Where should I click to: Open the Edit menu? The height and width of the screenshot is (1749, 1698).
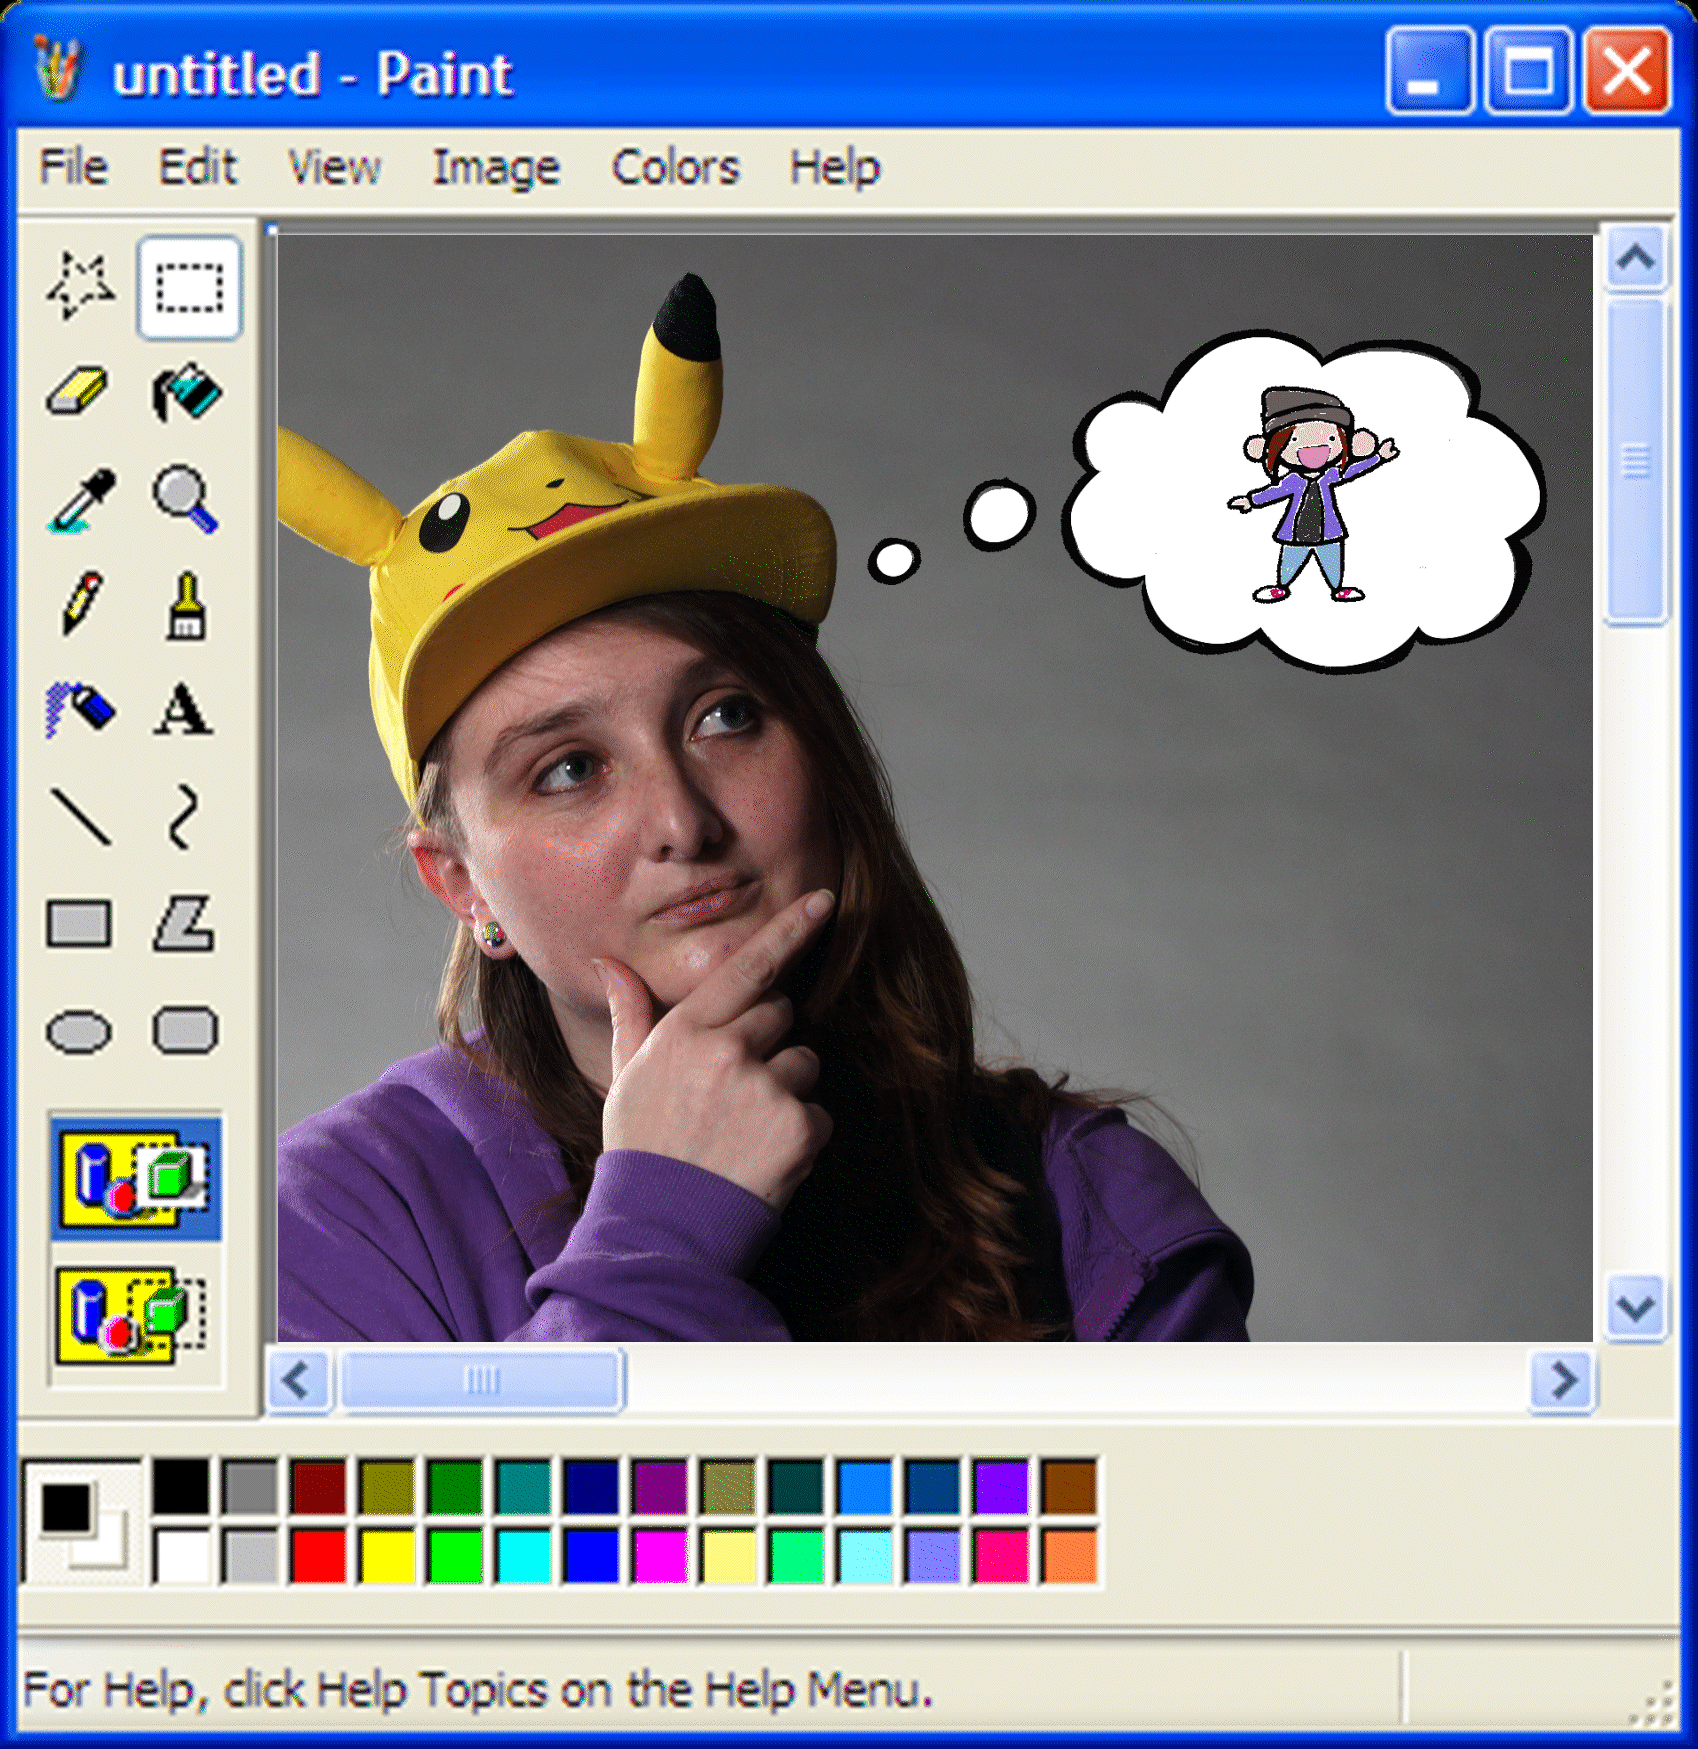coord(198,166)
